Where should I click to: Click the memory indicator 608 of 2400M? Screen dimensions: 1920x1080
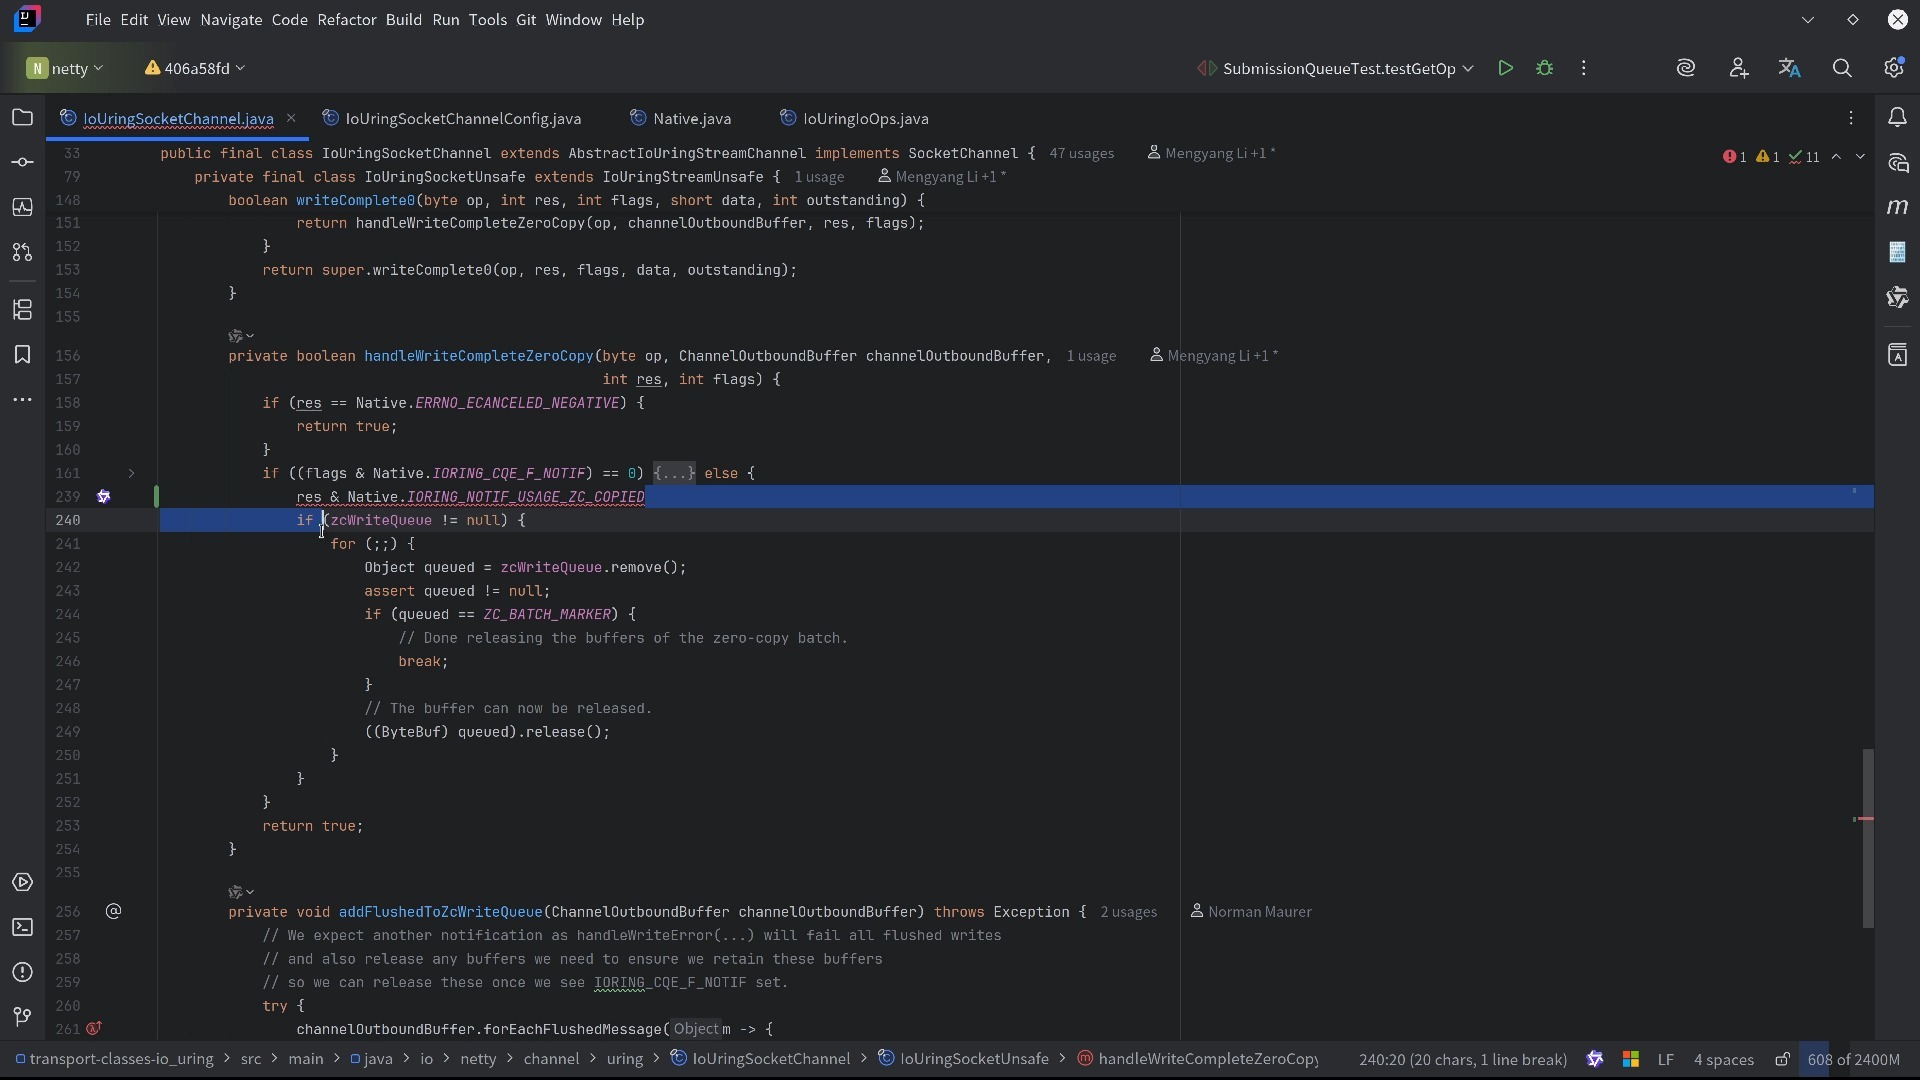(x=1854, y=1059)
